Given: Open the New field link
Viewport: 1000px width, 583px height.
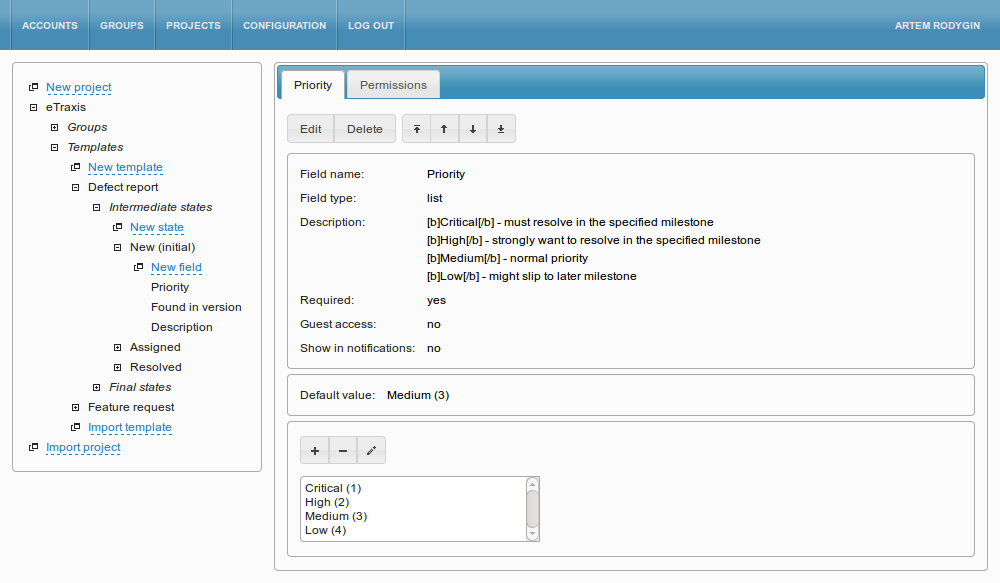Looking at the screenshot, I should click(x=176, y=267).
